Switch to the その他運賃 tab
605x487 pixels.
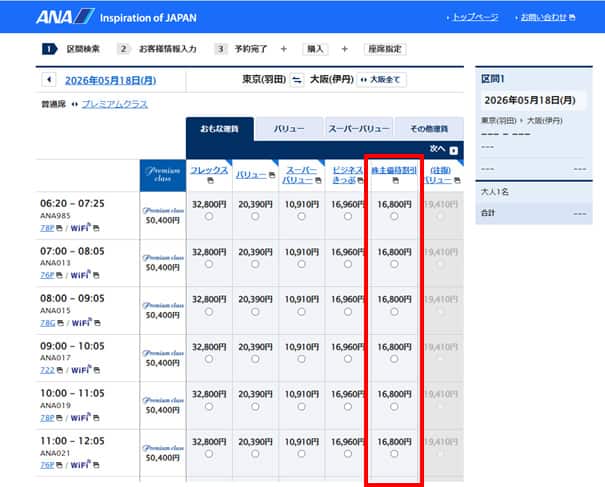click(421, 128)
